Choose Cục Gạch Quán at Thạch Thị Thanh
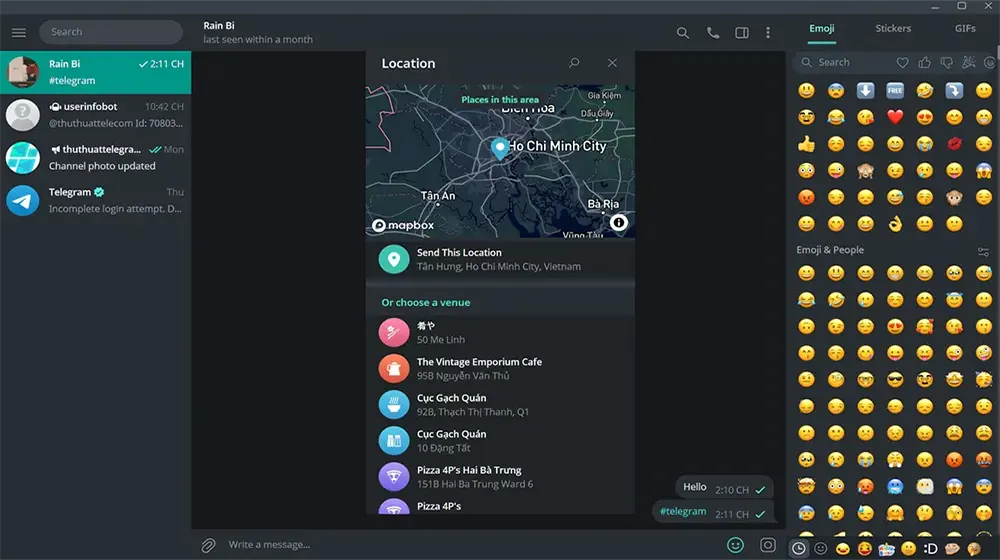The height and width of the screenshot is (560, 1000). coord(500,404)
